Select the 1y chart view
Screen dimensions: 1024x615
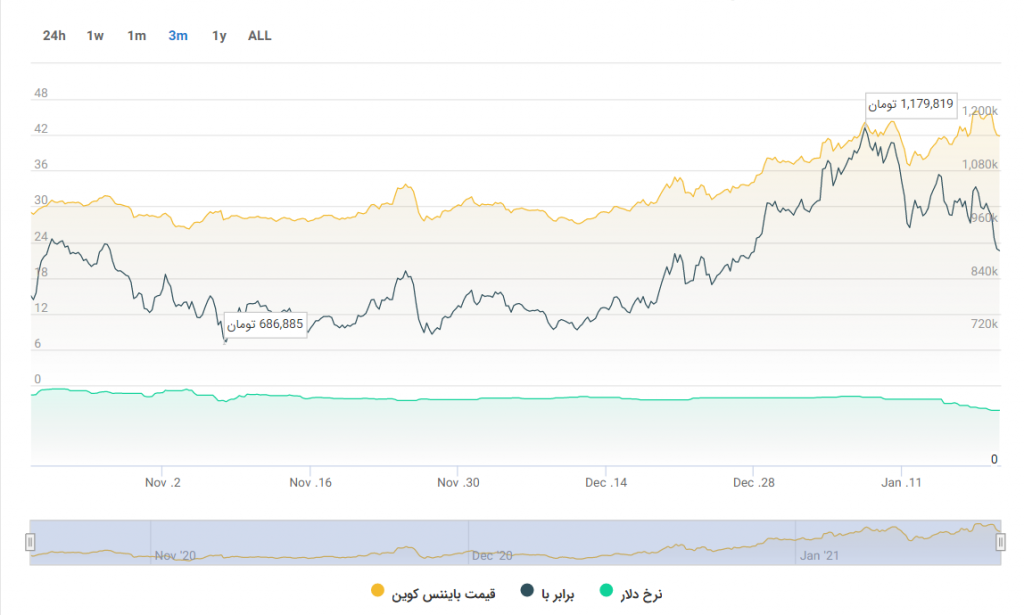tap(218, 34)
